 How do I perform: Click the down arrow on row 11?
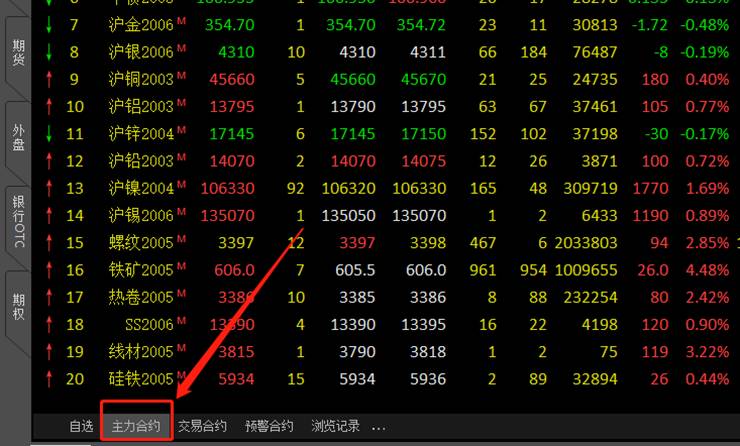(x=49, y=134)
